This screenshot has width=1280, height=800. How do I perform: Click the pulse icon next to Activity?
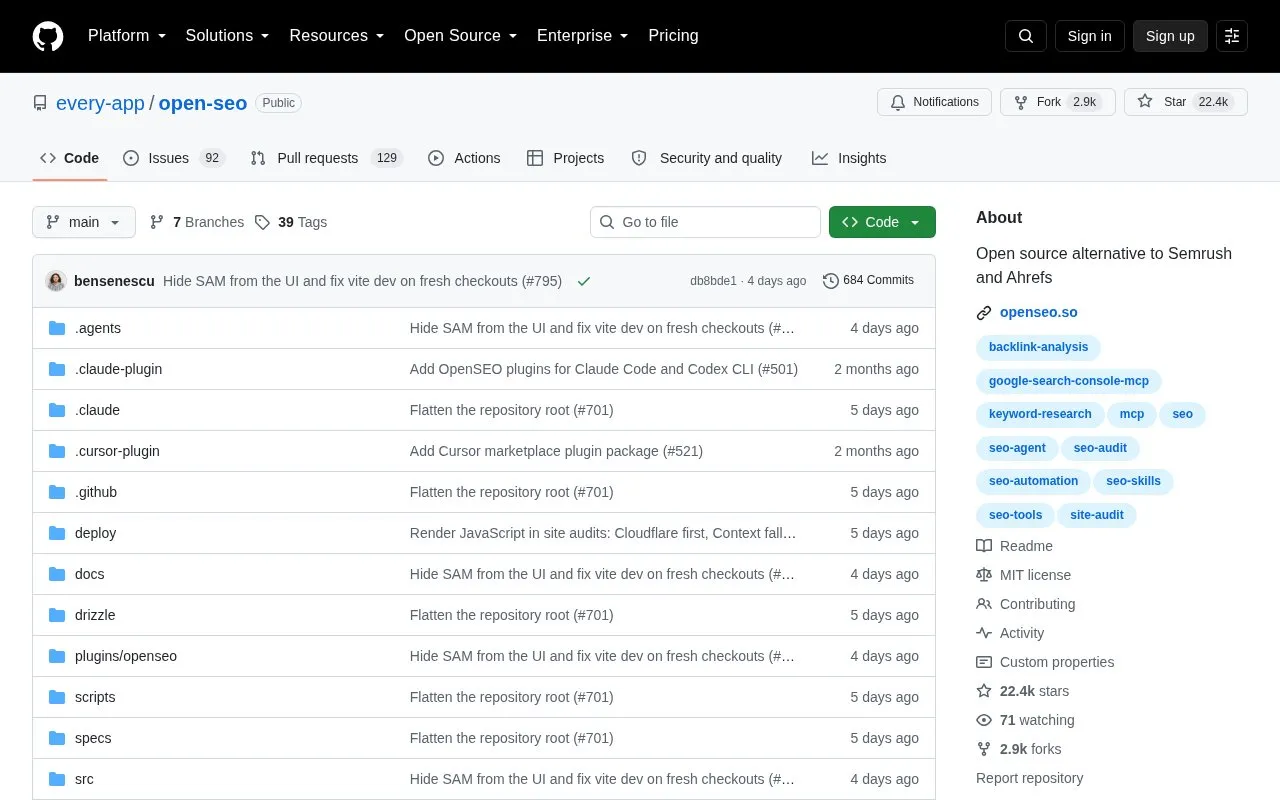984,633
